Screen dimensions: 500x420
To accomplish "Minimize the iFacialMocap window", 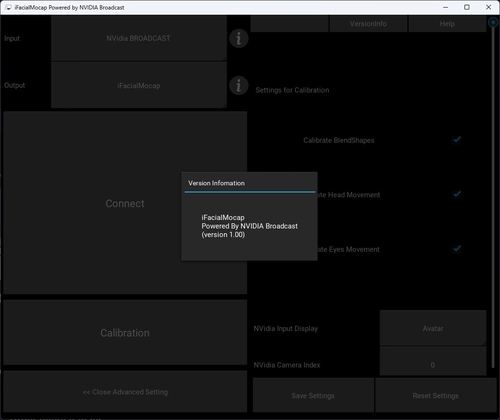I will pos(446,7).
